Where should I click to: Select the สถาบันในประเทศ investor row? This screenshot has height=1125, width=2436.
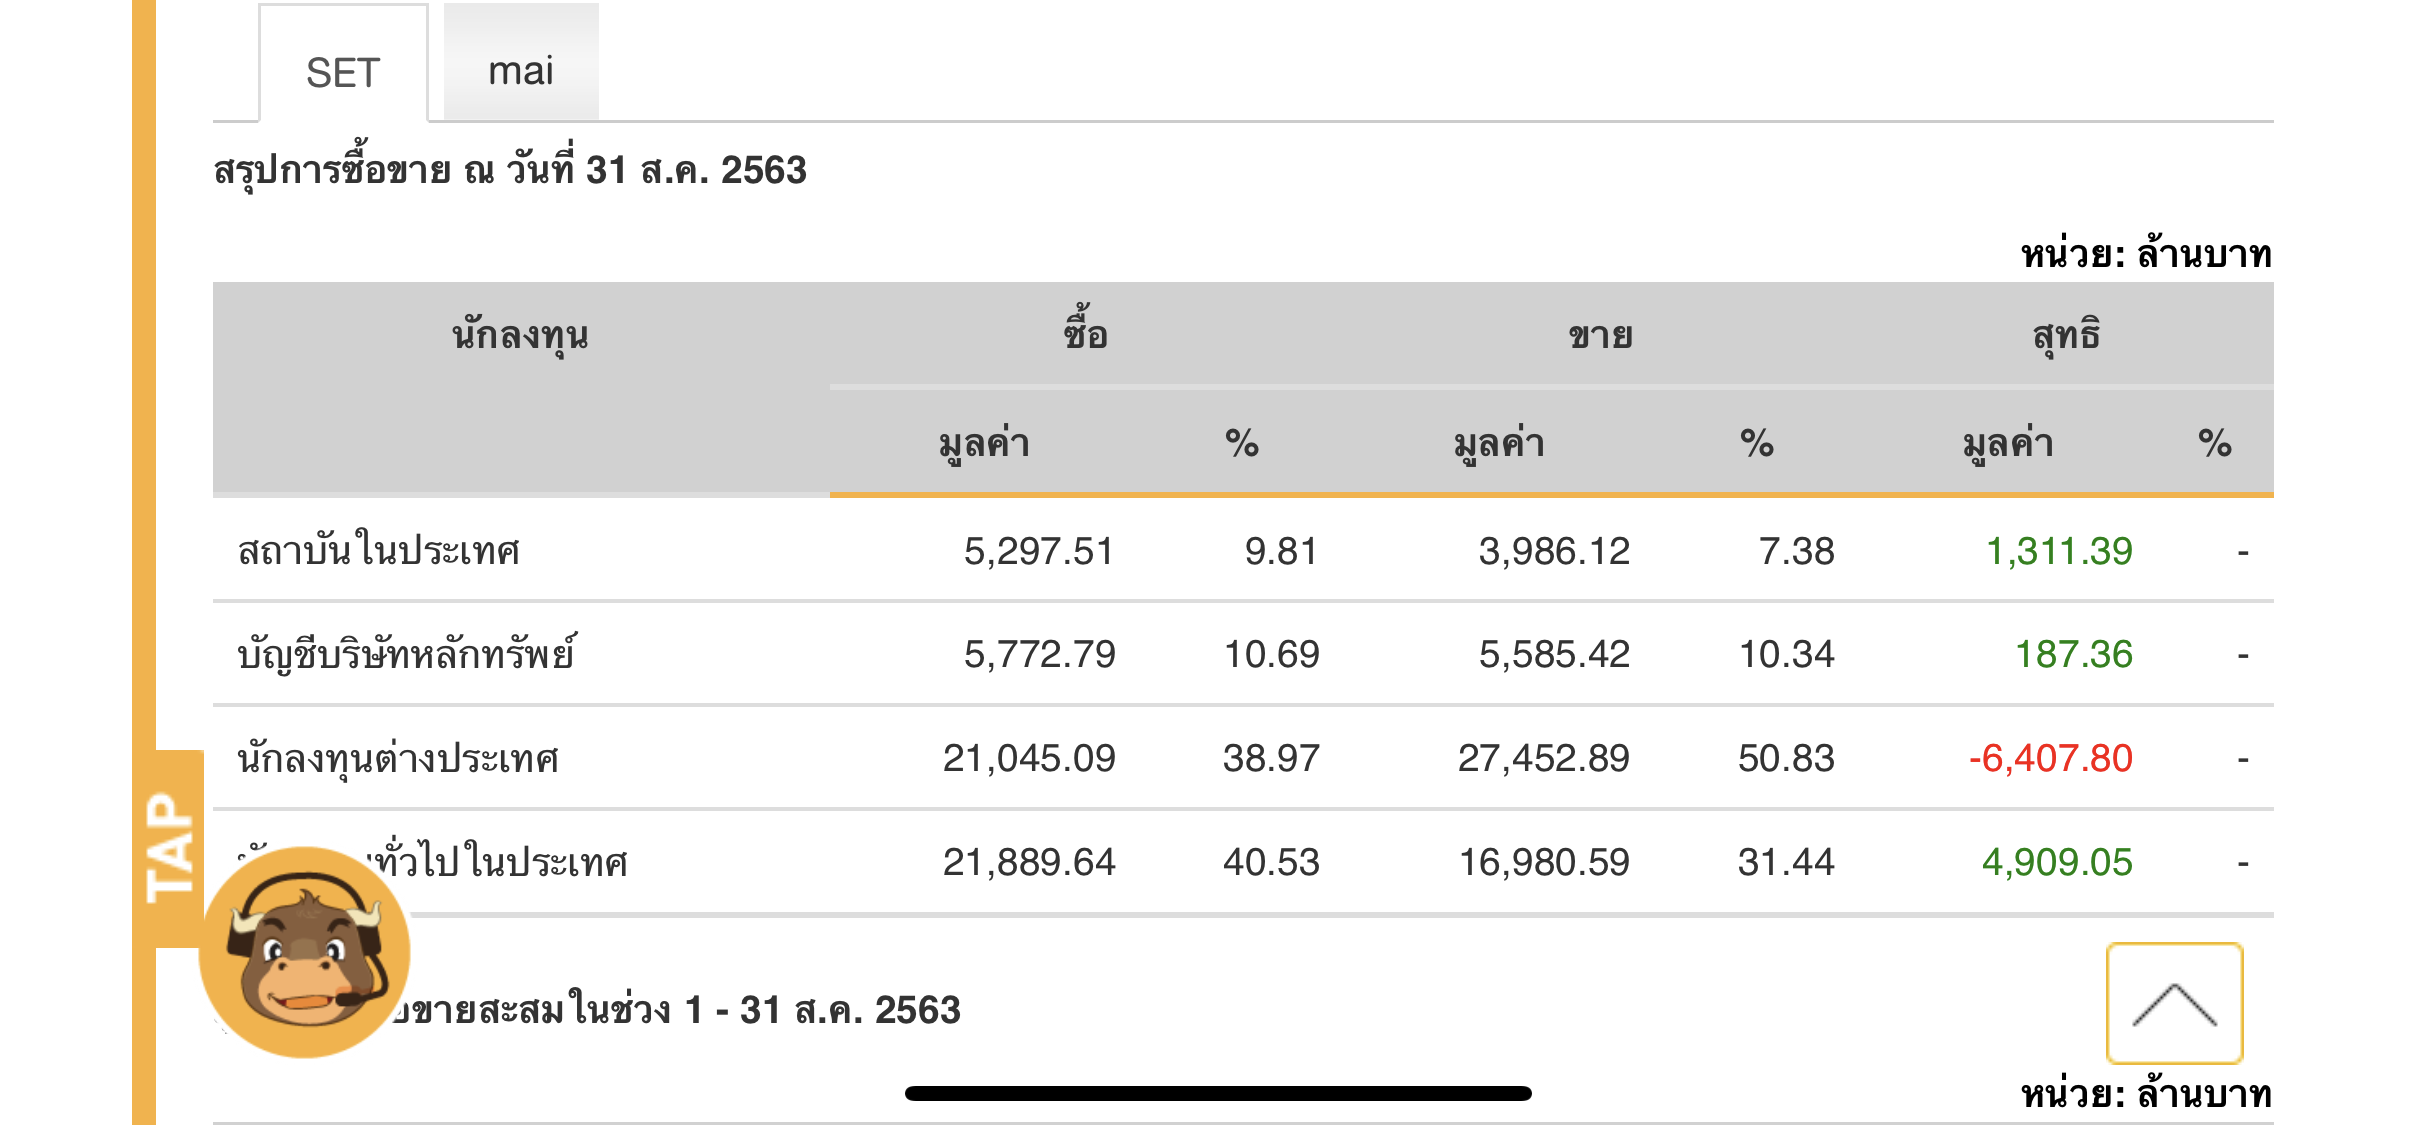(379, 551)
